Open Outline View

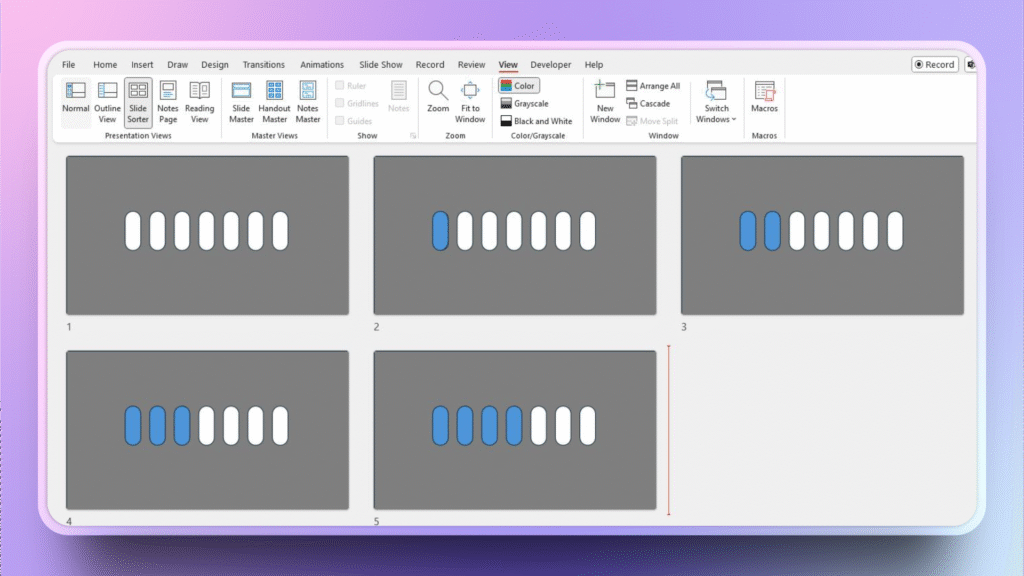click(107, 102)
